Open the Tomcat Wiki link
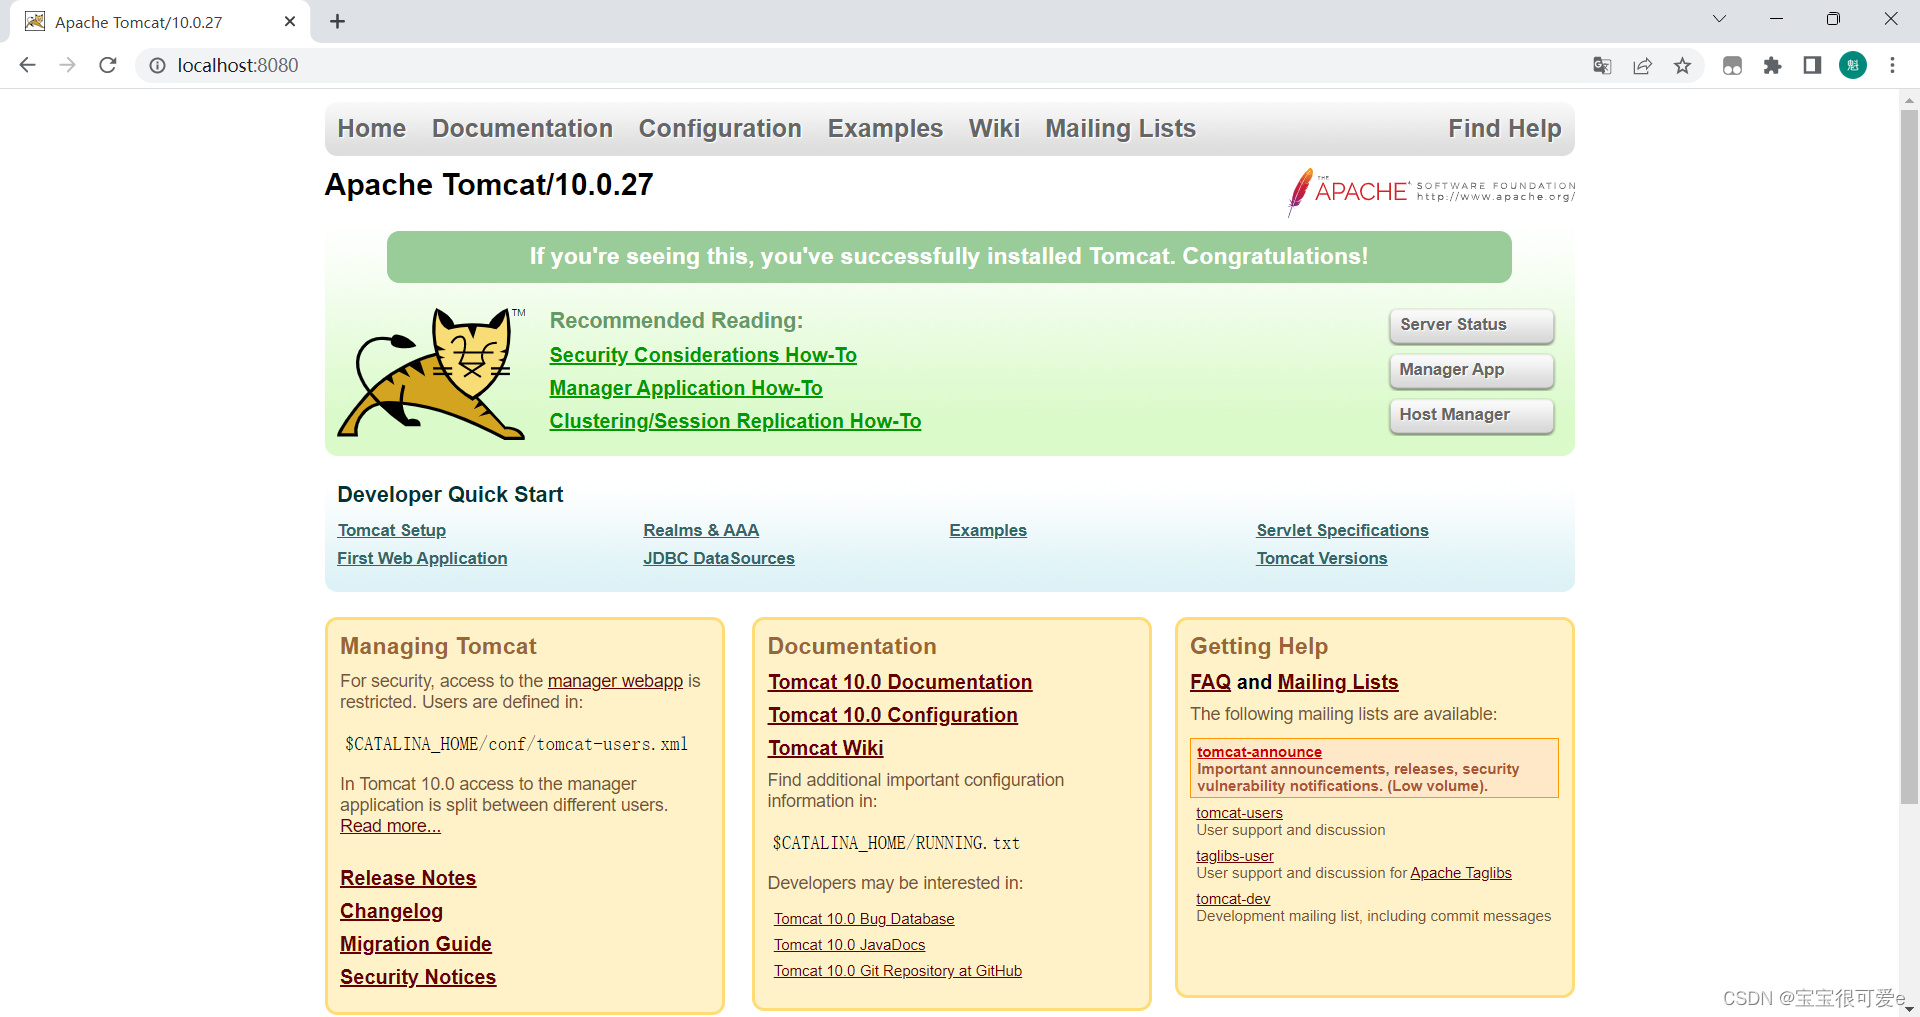 826,748
